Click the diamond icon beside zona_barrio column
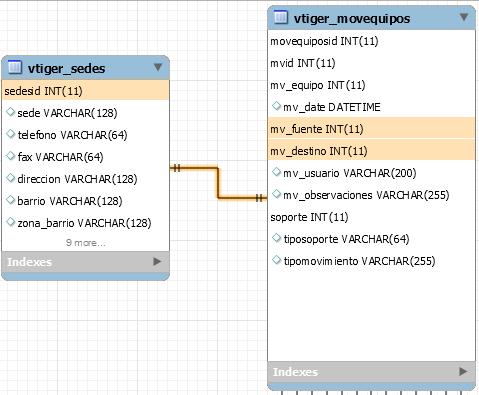The width and height of the screenshot is (479, 395). point(11,222)
